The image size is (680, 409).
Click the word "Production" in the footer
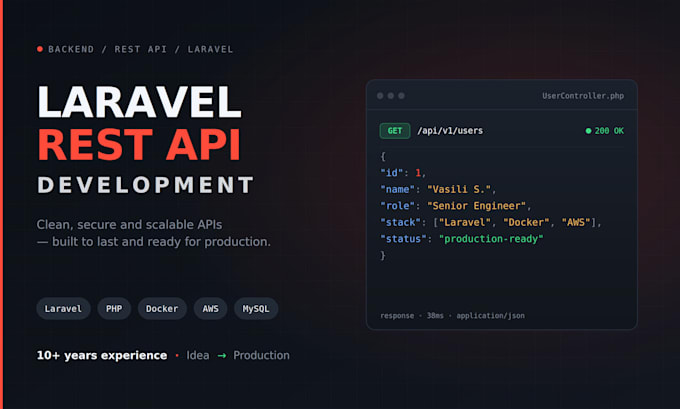pyautogui.click(x=262, y=355)
